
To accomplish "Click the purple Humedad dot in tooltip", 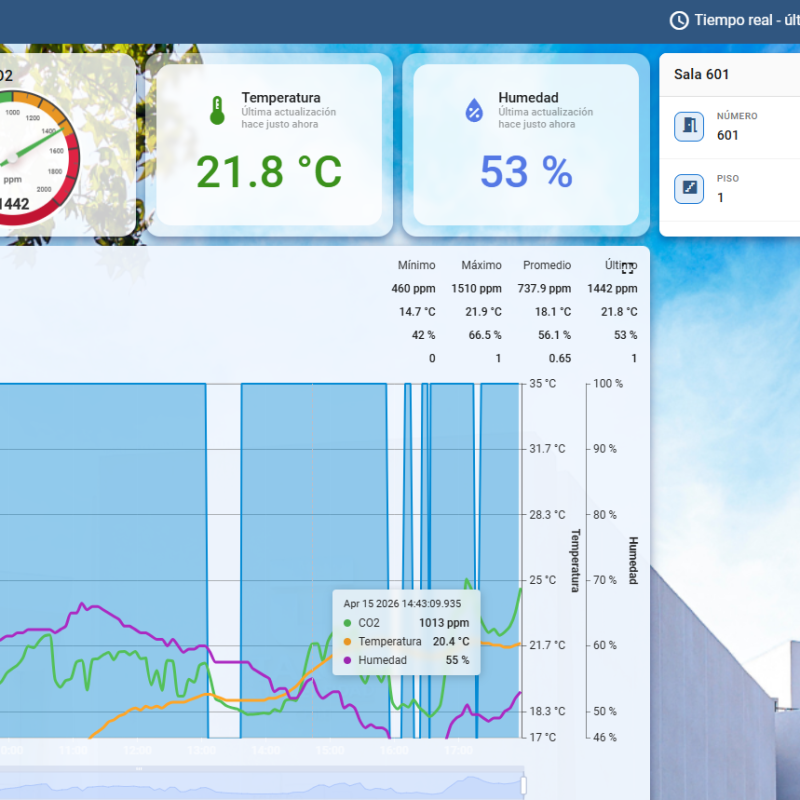I will [347, 661].
